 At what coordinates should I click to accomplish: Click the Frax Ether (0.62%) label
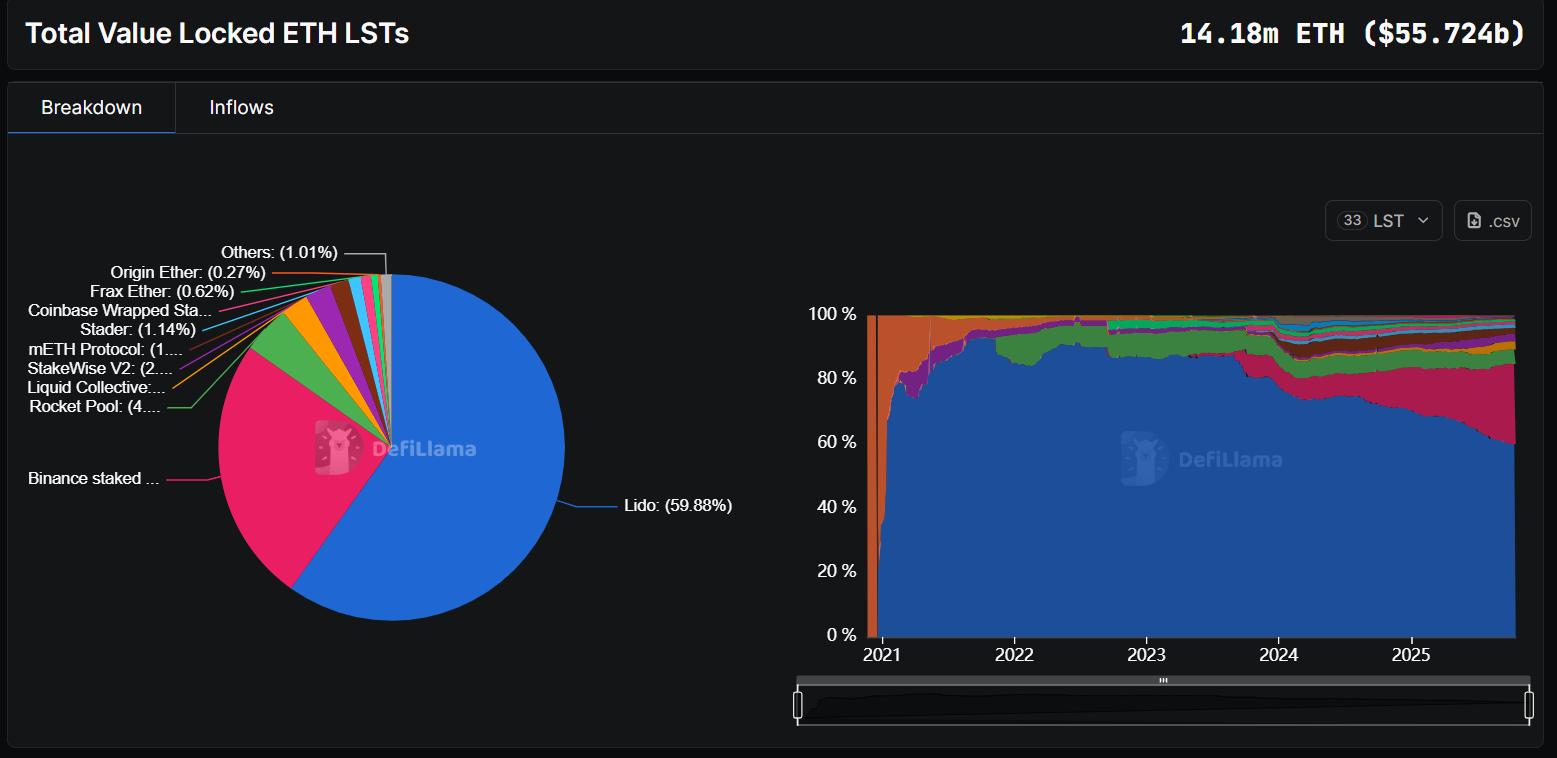pos(162,291)
